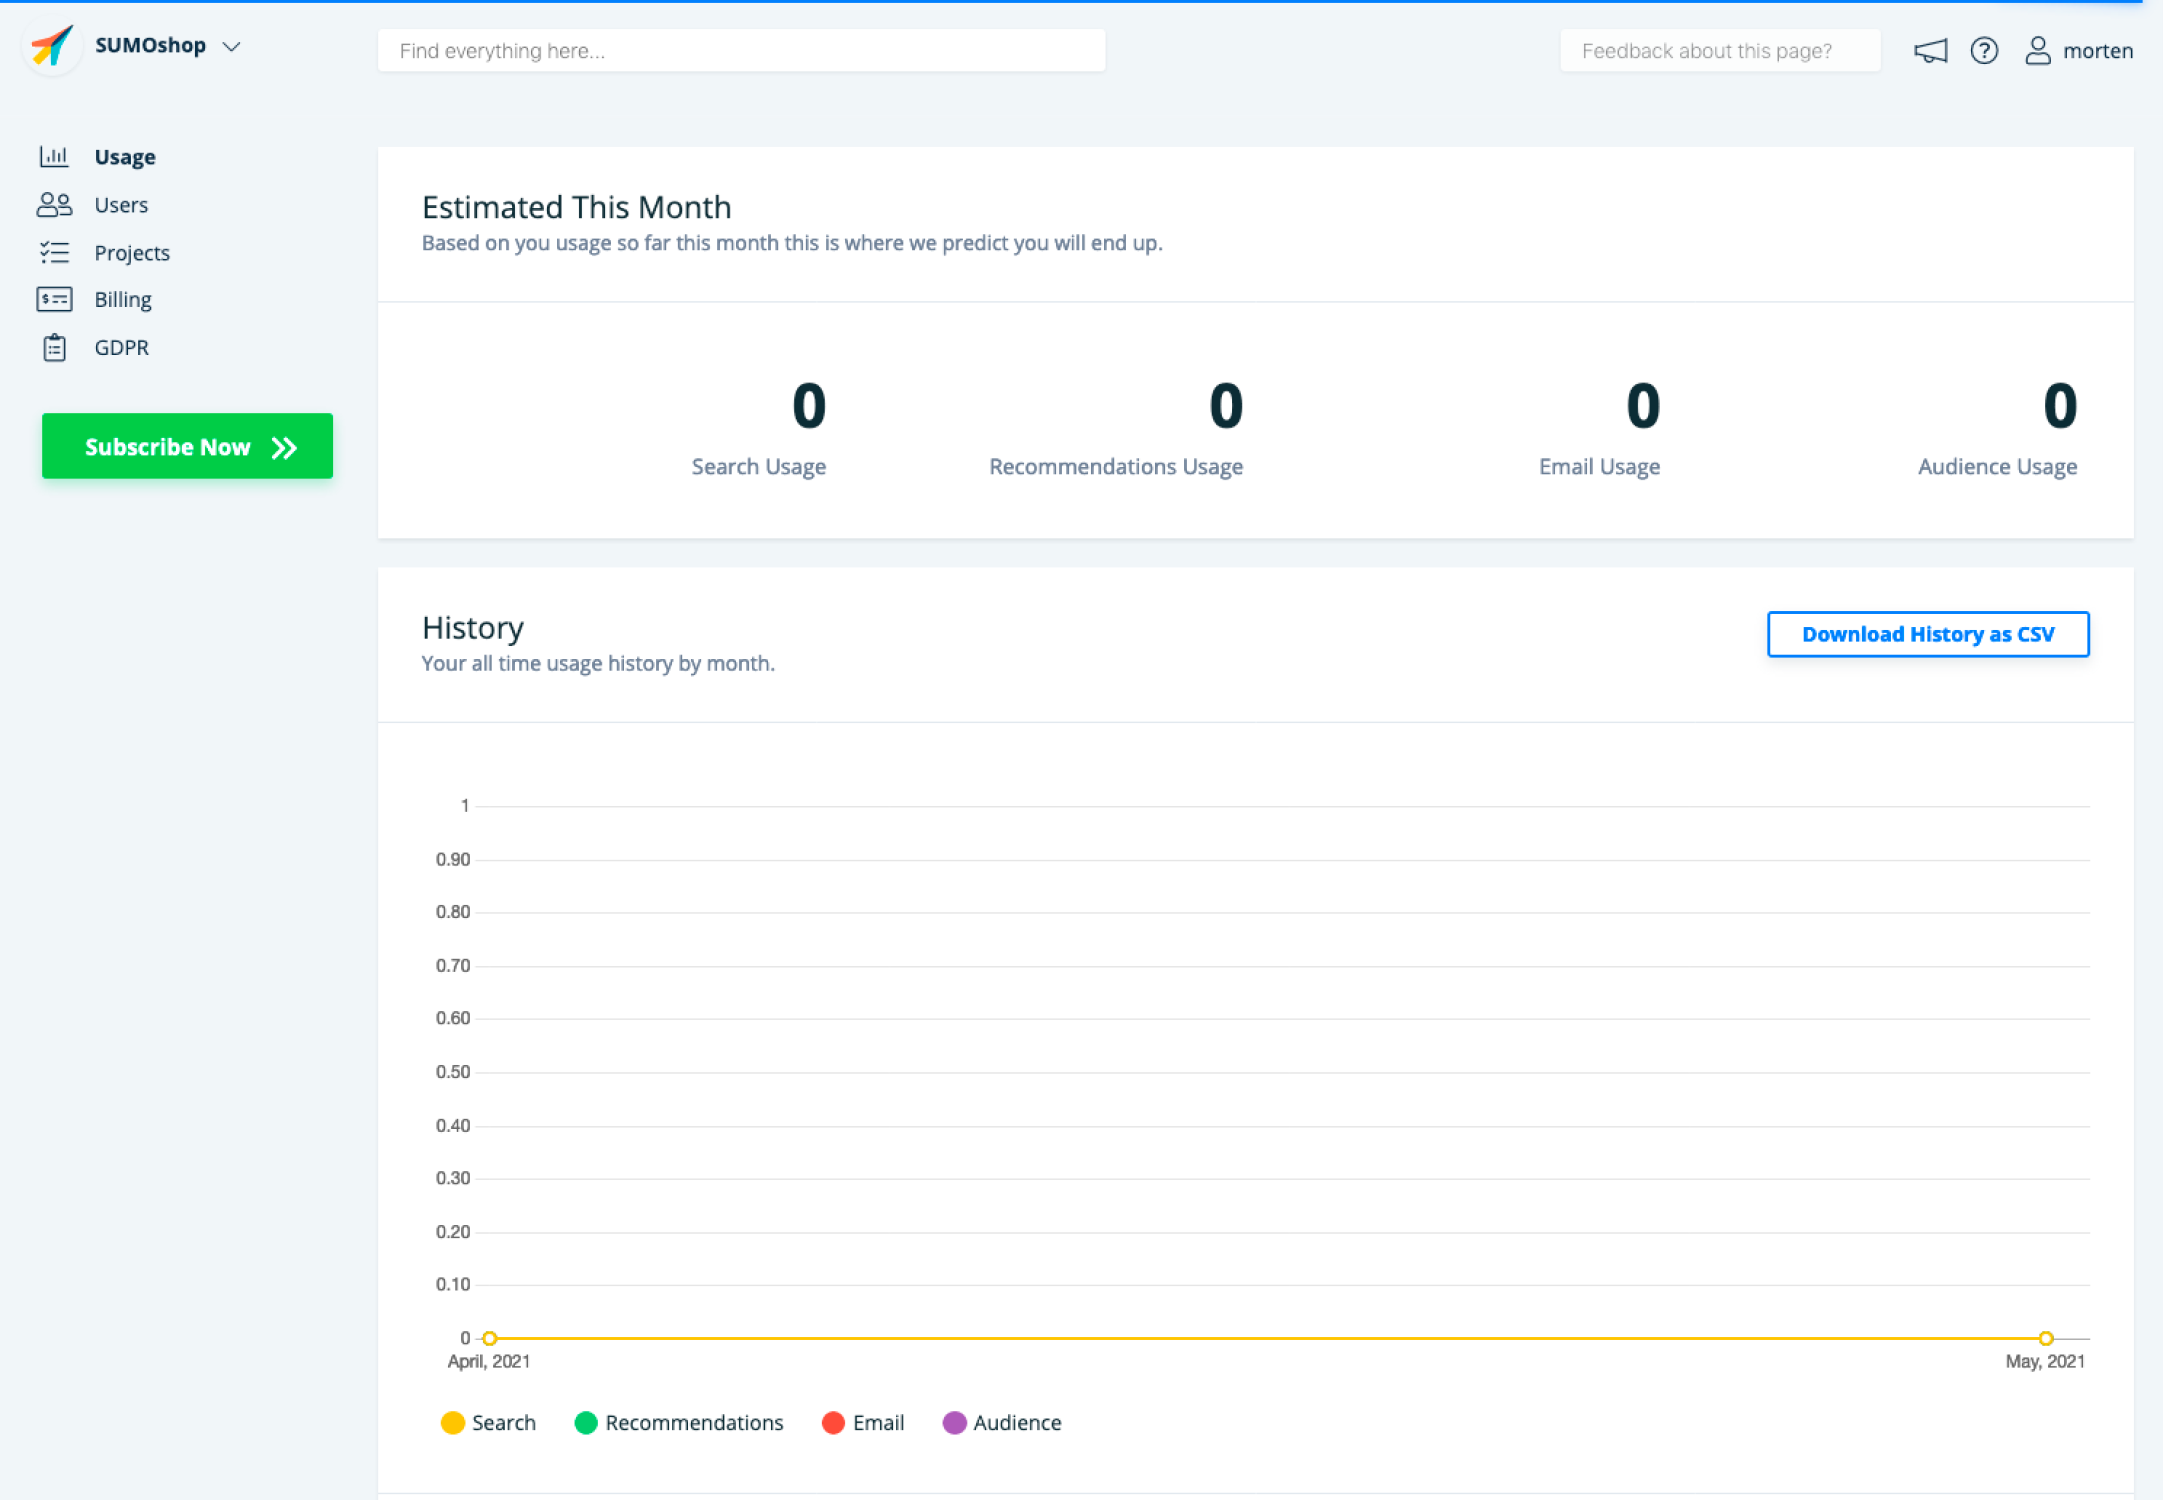
Task: Click the Estimated This Month heading
Action: [576, 207]
